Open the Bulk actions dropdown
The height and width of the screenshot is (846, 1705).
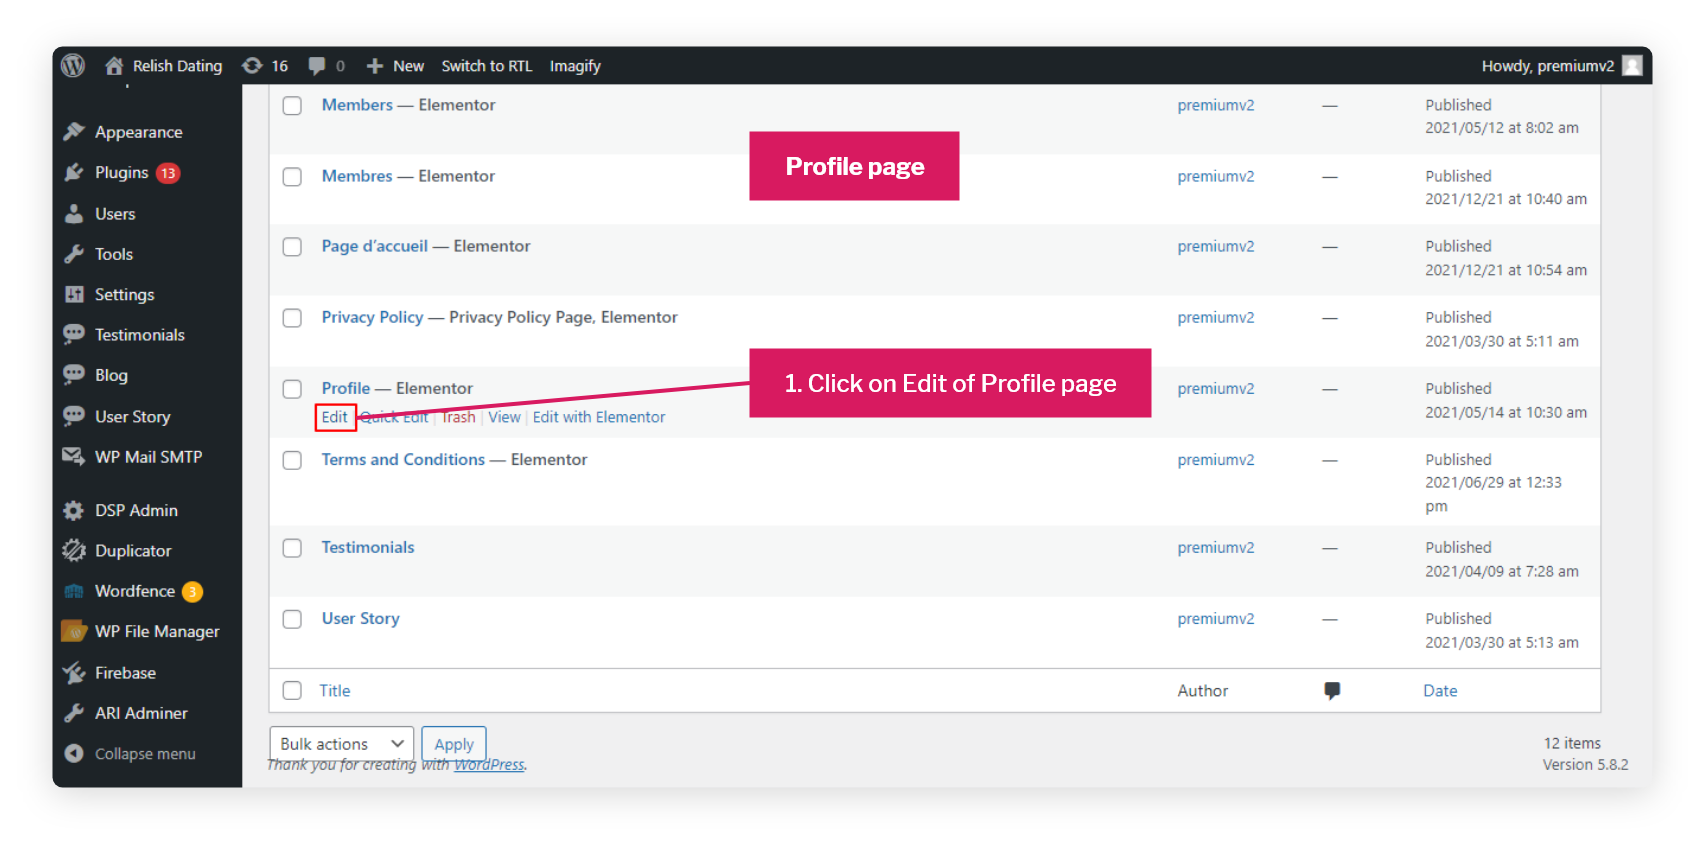pyautogui.click(x=341, y=743)
